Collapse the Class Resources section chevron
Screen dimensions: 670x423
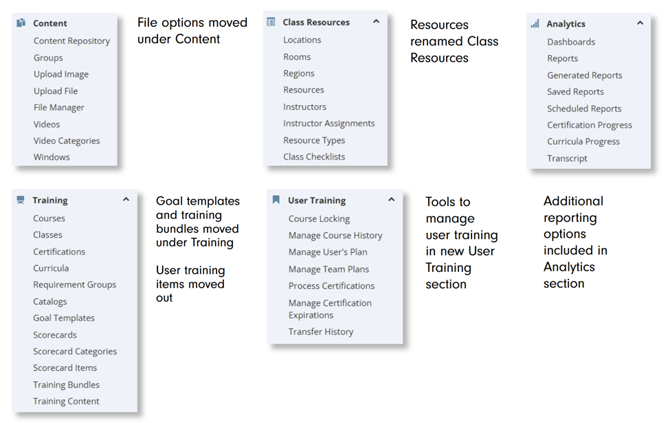coord(376,21)
